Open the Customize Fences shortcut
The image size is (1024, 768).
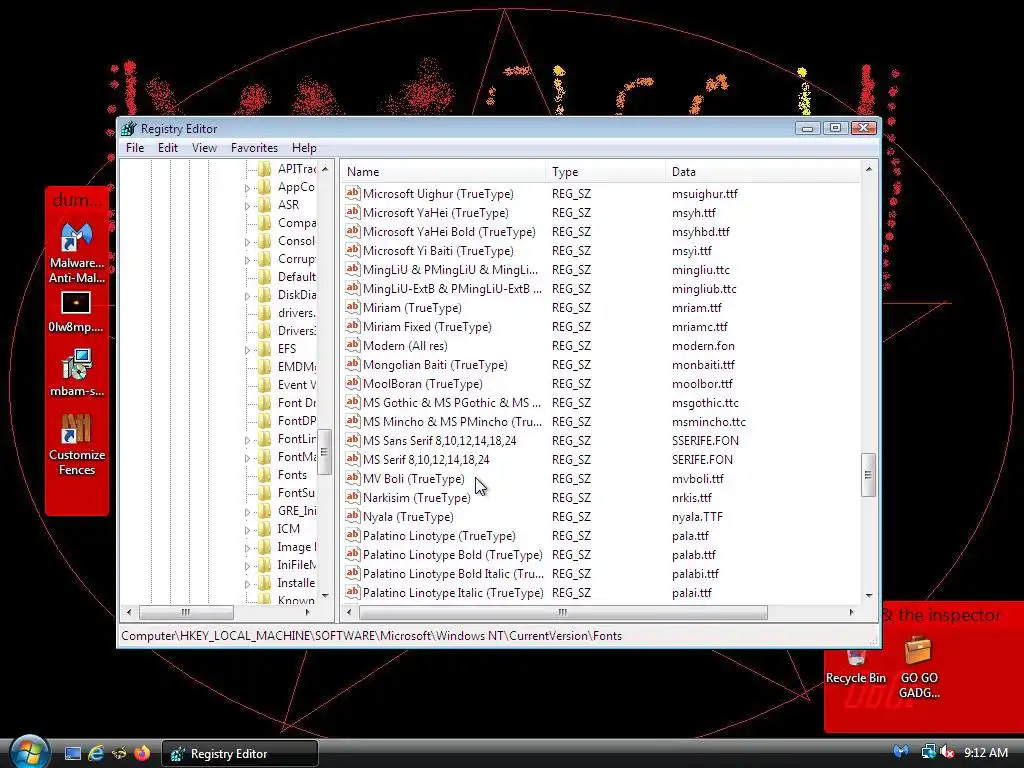76,445
